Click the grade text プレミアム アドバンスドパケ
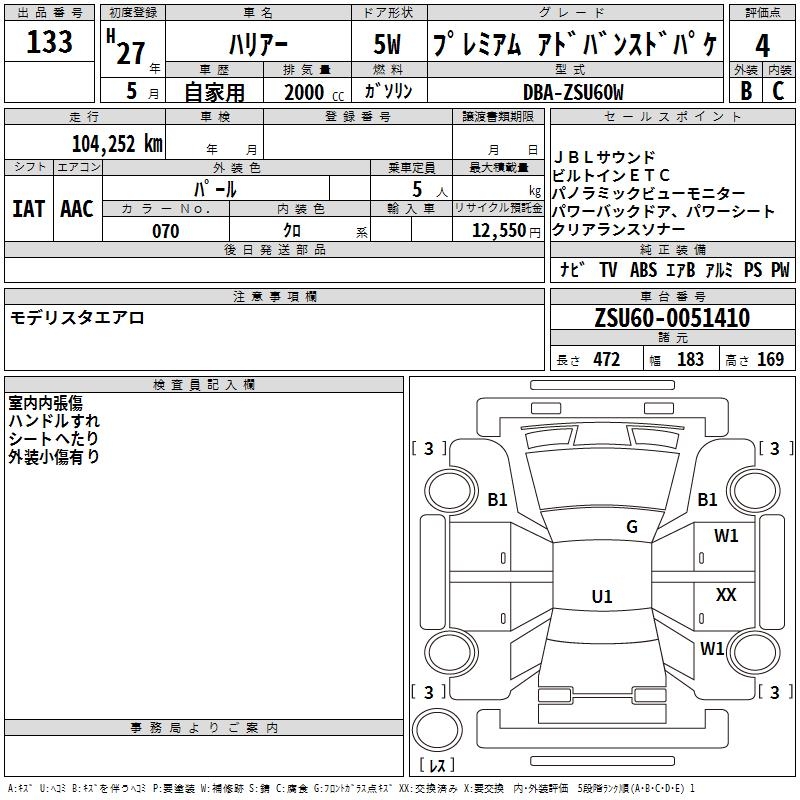Image resolution: width=800 pixels, height=800 pixels. pos(575,44)
